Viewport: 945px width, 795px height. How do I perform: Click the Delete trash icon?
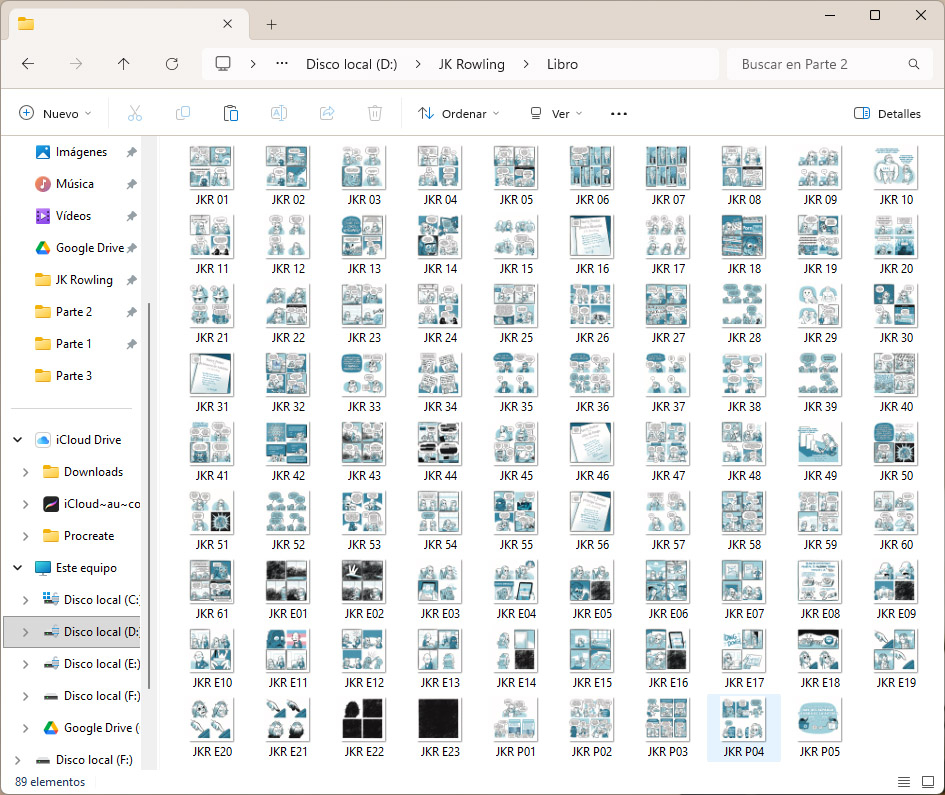pyautogui.click(x=375, y=114)
